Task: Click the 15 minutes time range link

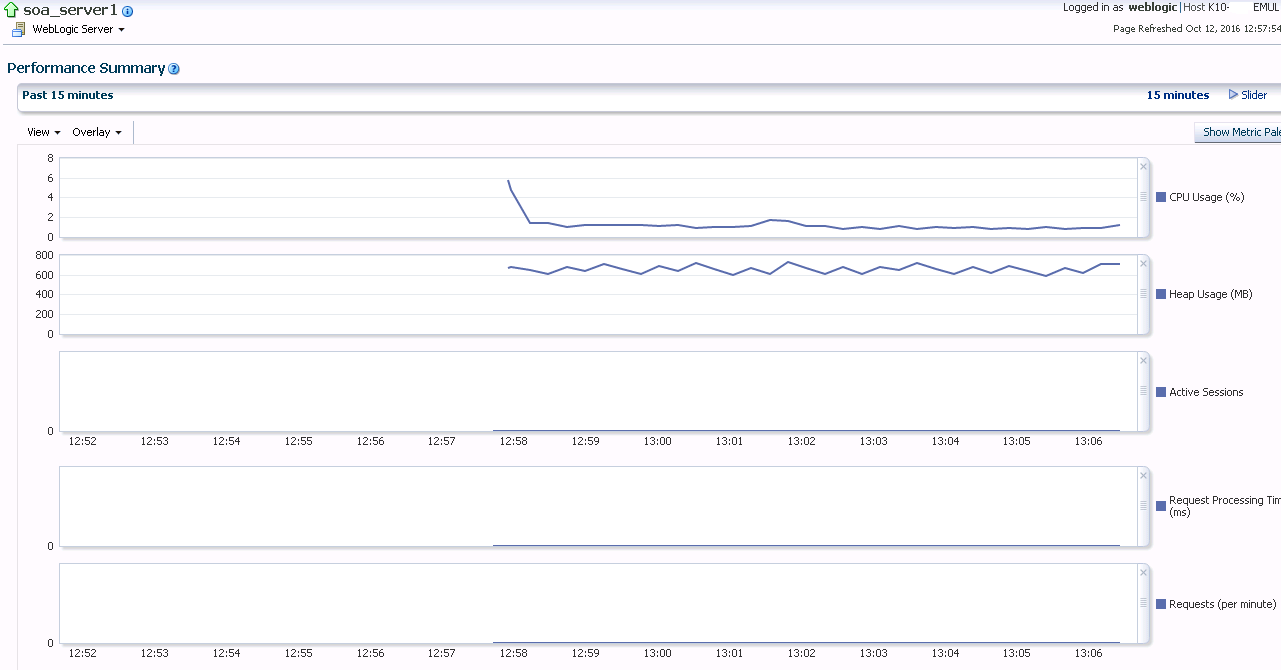Action: tap(1178, 95)
